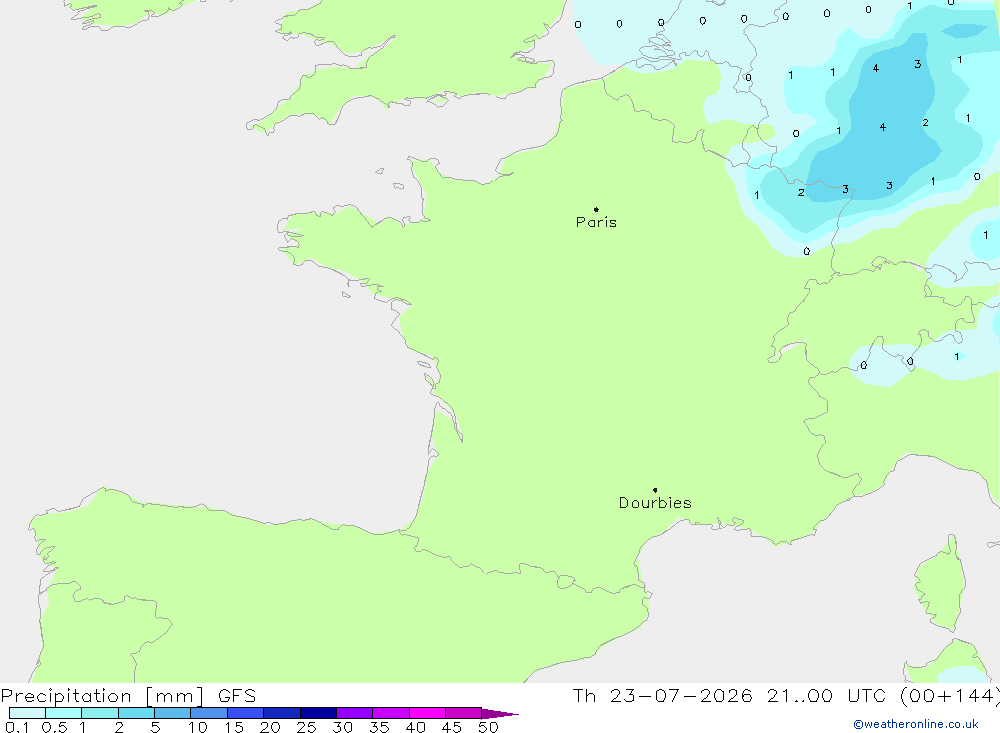
Task: Pick the legend swatch between 25 and 30
Action: click(x=318, y=713)
